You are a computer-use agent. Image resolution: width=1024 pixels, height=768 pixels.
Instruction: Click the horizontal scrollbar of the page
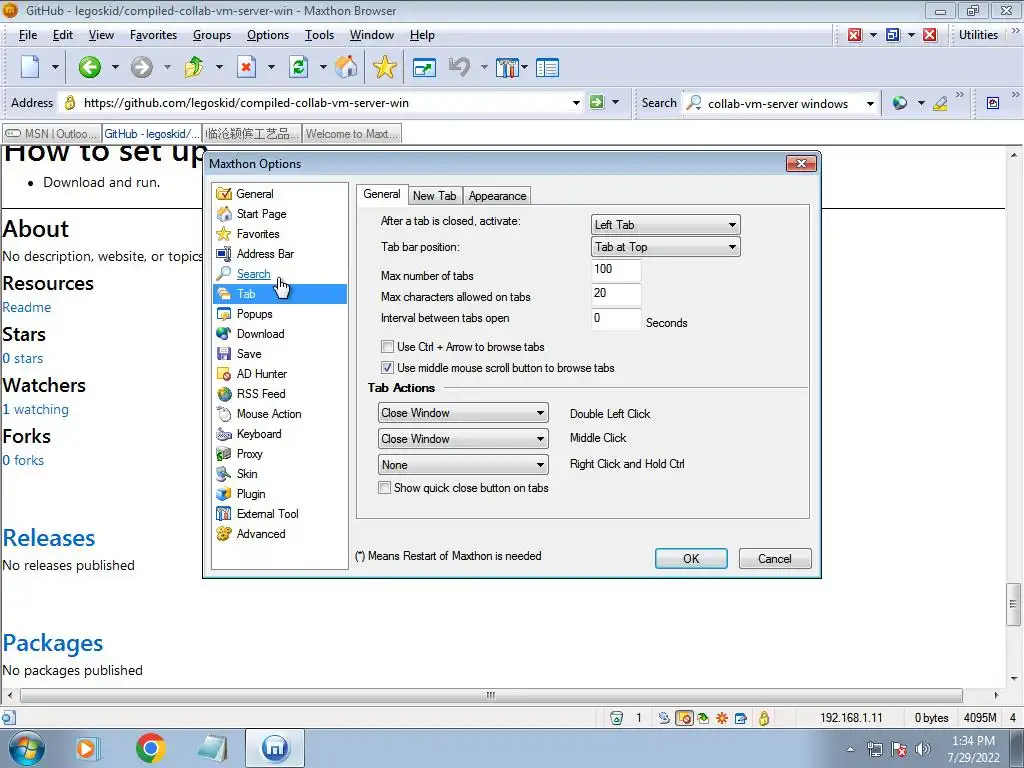coord(491,695)
